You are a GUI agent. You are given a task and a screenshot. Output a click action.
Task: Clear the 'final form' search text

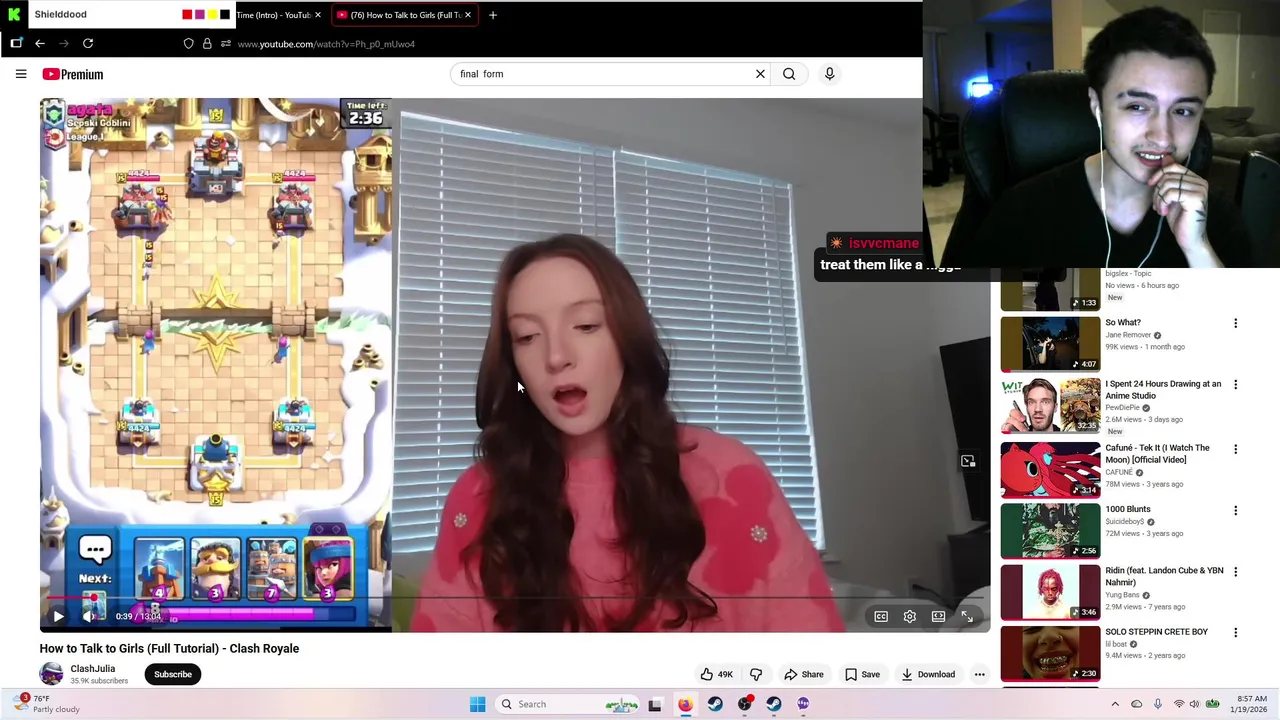[x=760, y=74]
